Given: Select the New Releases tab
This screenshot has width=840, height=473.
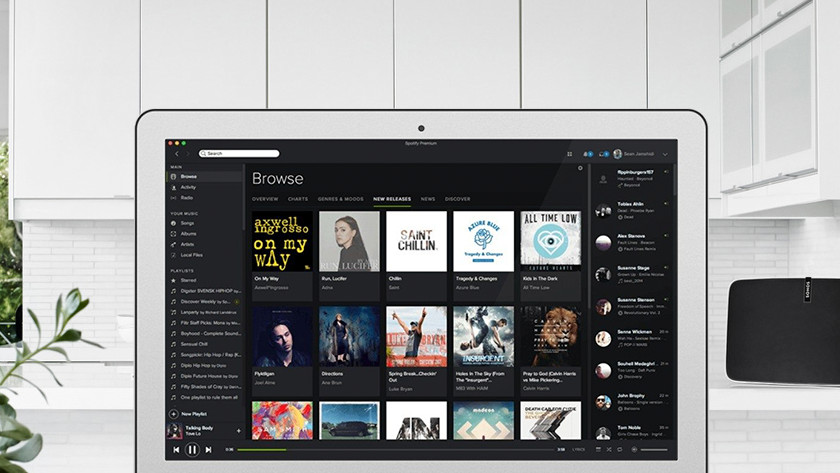Looking at the screenshot, I should pos(392,199).
